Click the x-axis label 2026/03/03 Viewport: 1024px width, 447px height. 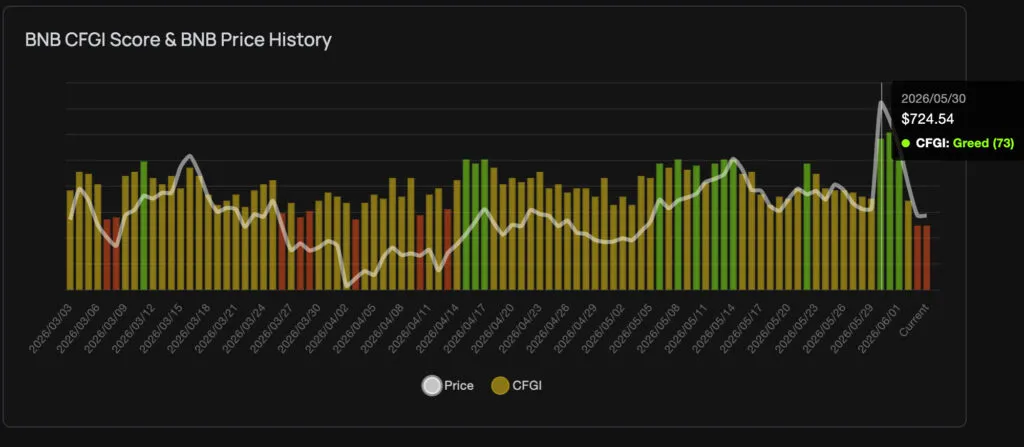pyautogui.click(x=51, y=329)
